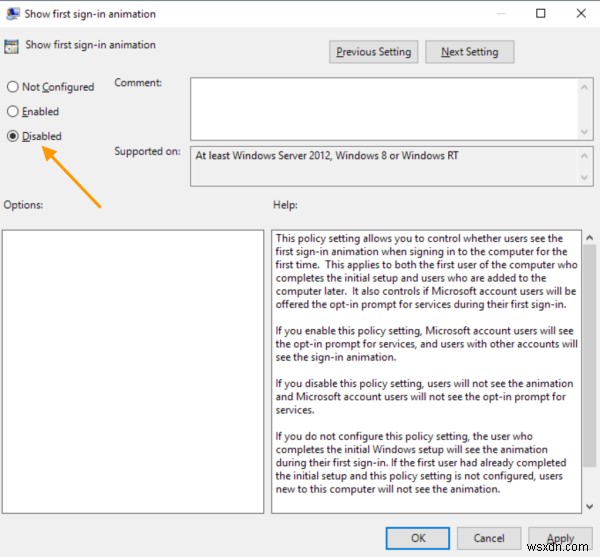Click the empty Options list box
This screenshot has height=557, width=600.
coord(133,371)
